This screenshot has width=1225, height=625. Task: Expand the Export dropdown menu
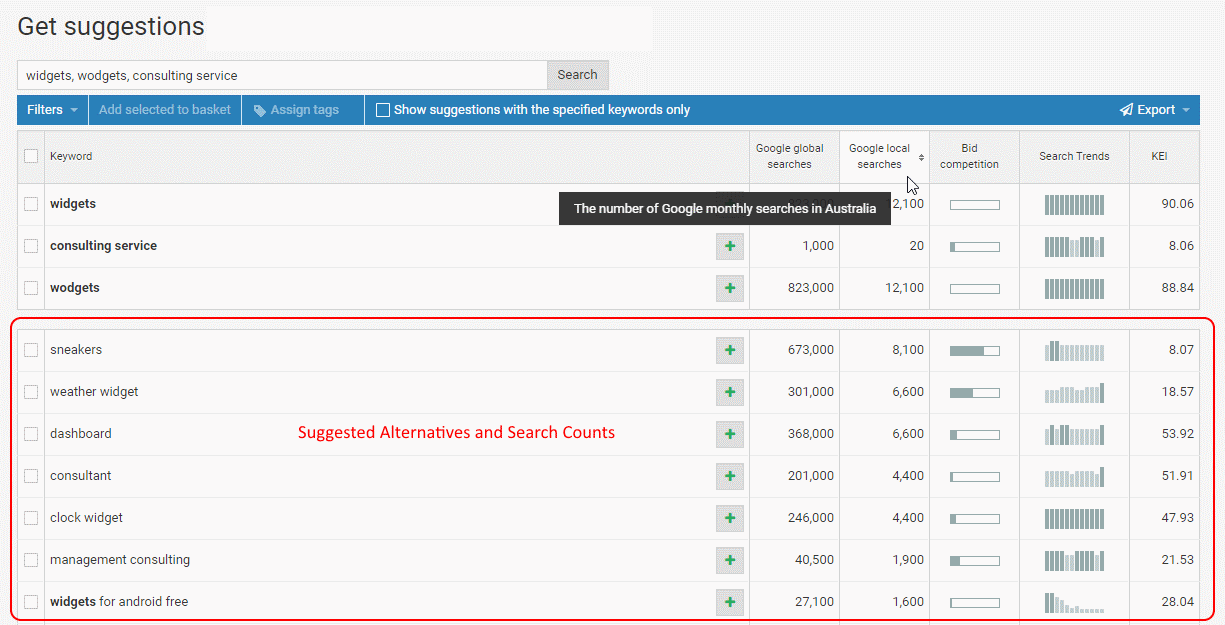click(x=1154, y=110)
